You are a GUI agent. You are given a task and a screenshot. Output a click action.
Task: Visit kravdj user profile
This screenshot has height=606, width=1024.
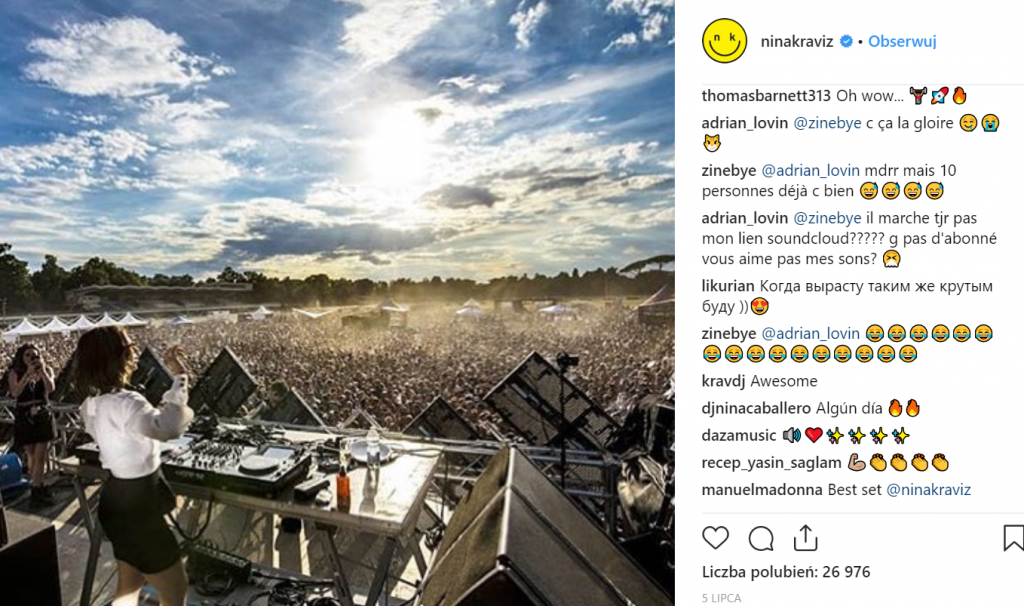pos(724,381)
